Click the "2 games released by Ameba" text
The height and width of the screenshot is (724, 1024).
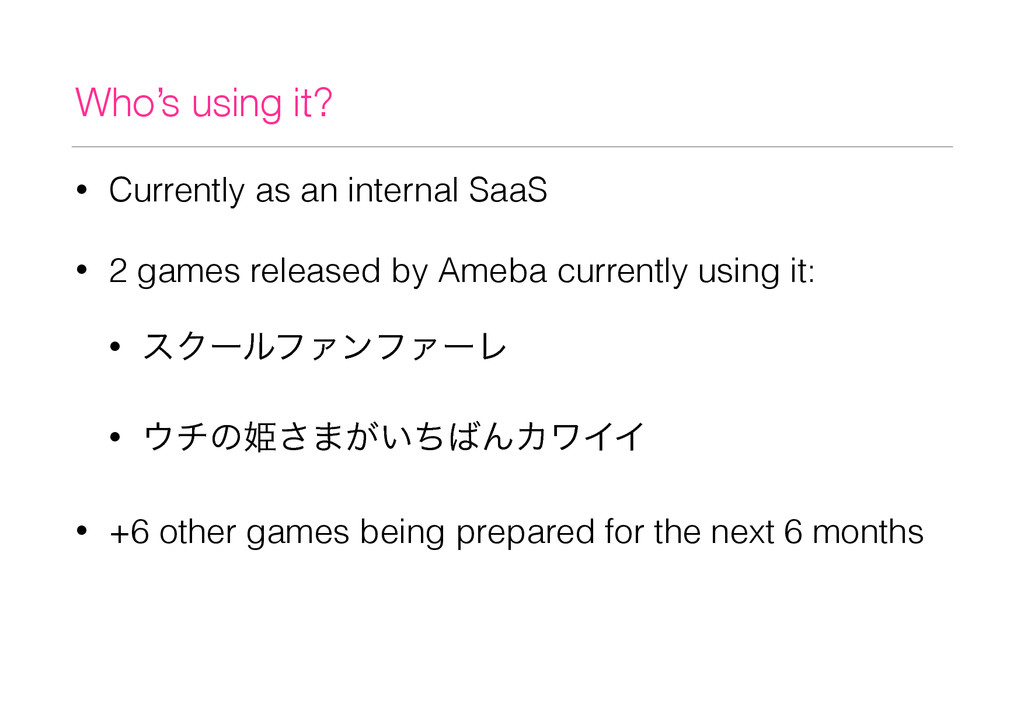click(328, 271)
